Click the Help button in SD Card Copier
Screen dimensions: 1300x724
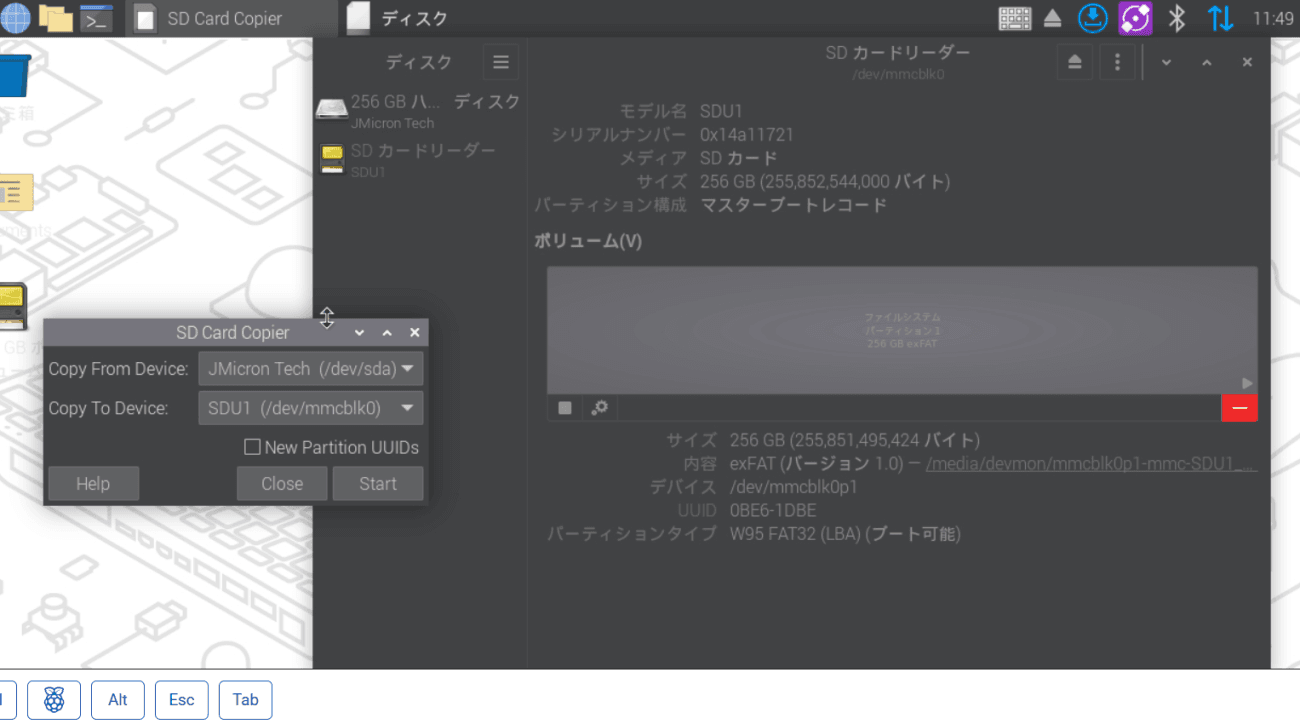[93, 484]
